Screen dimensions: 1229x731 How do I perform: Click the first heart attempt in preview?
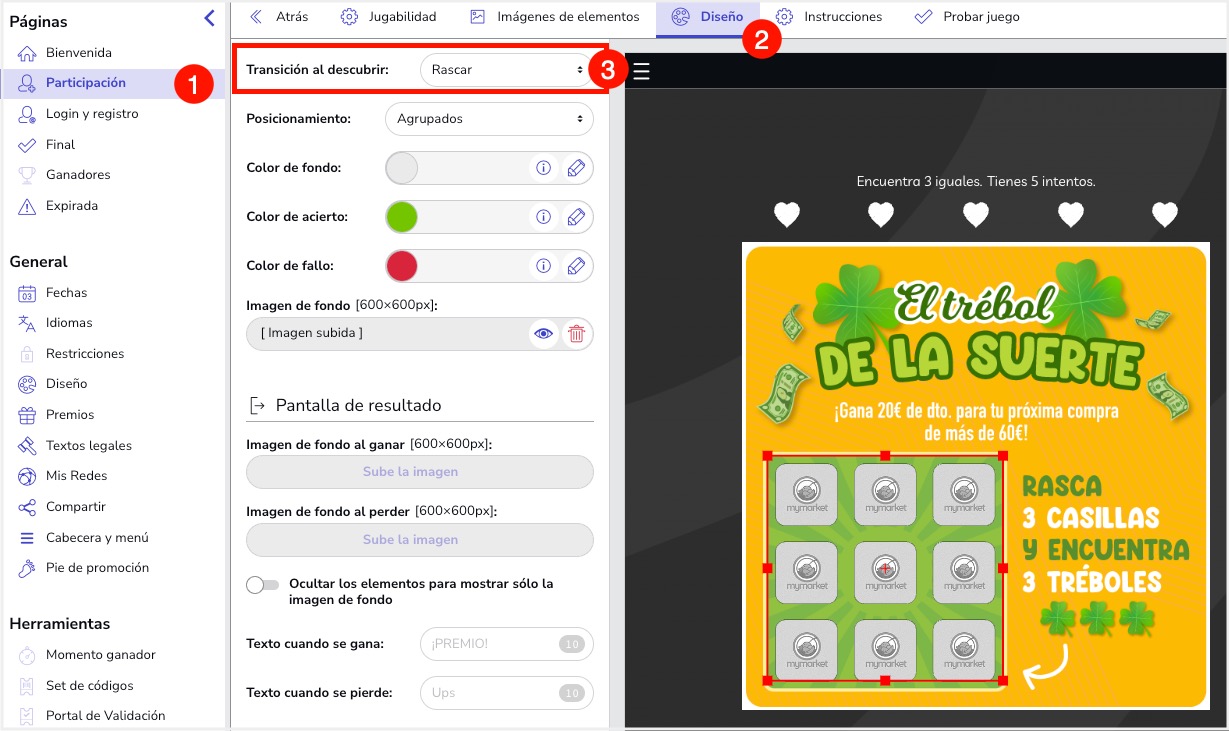point(787,214)
